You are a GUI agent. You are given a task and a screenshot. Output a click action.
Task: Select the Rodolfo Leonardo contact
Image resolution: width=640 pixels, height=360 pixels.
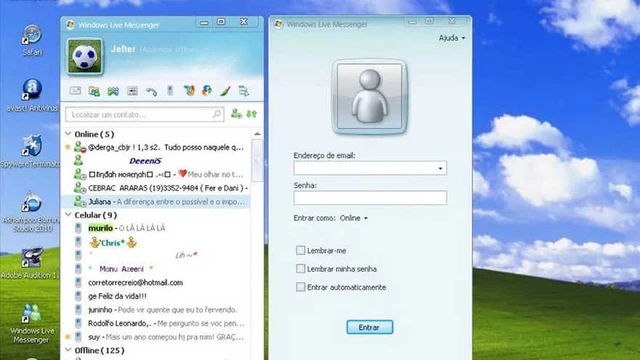click(x=157, y=323)
